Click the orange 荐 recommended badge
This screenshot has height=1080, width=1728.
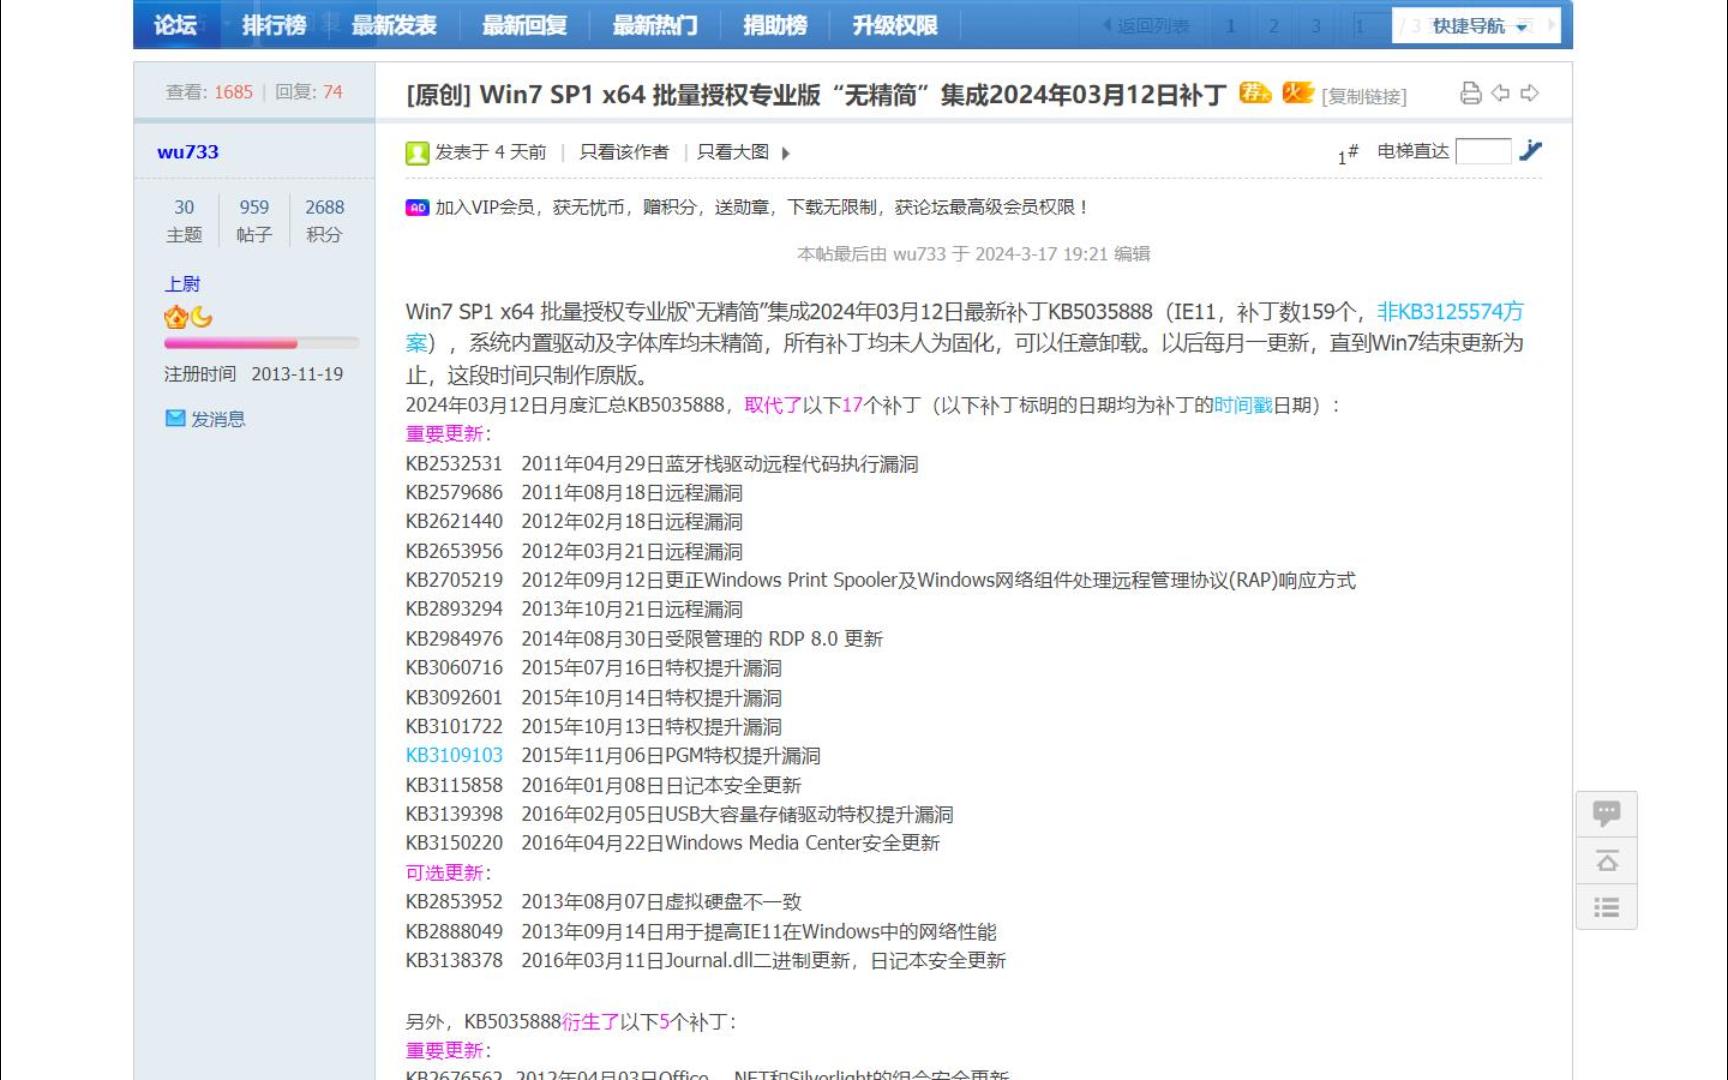click(1255, 93)
